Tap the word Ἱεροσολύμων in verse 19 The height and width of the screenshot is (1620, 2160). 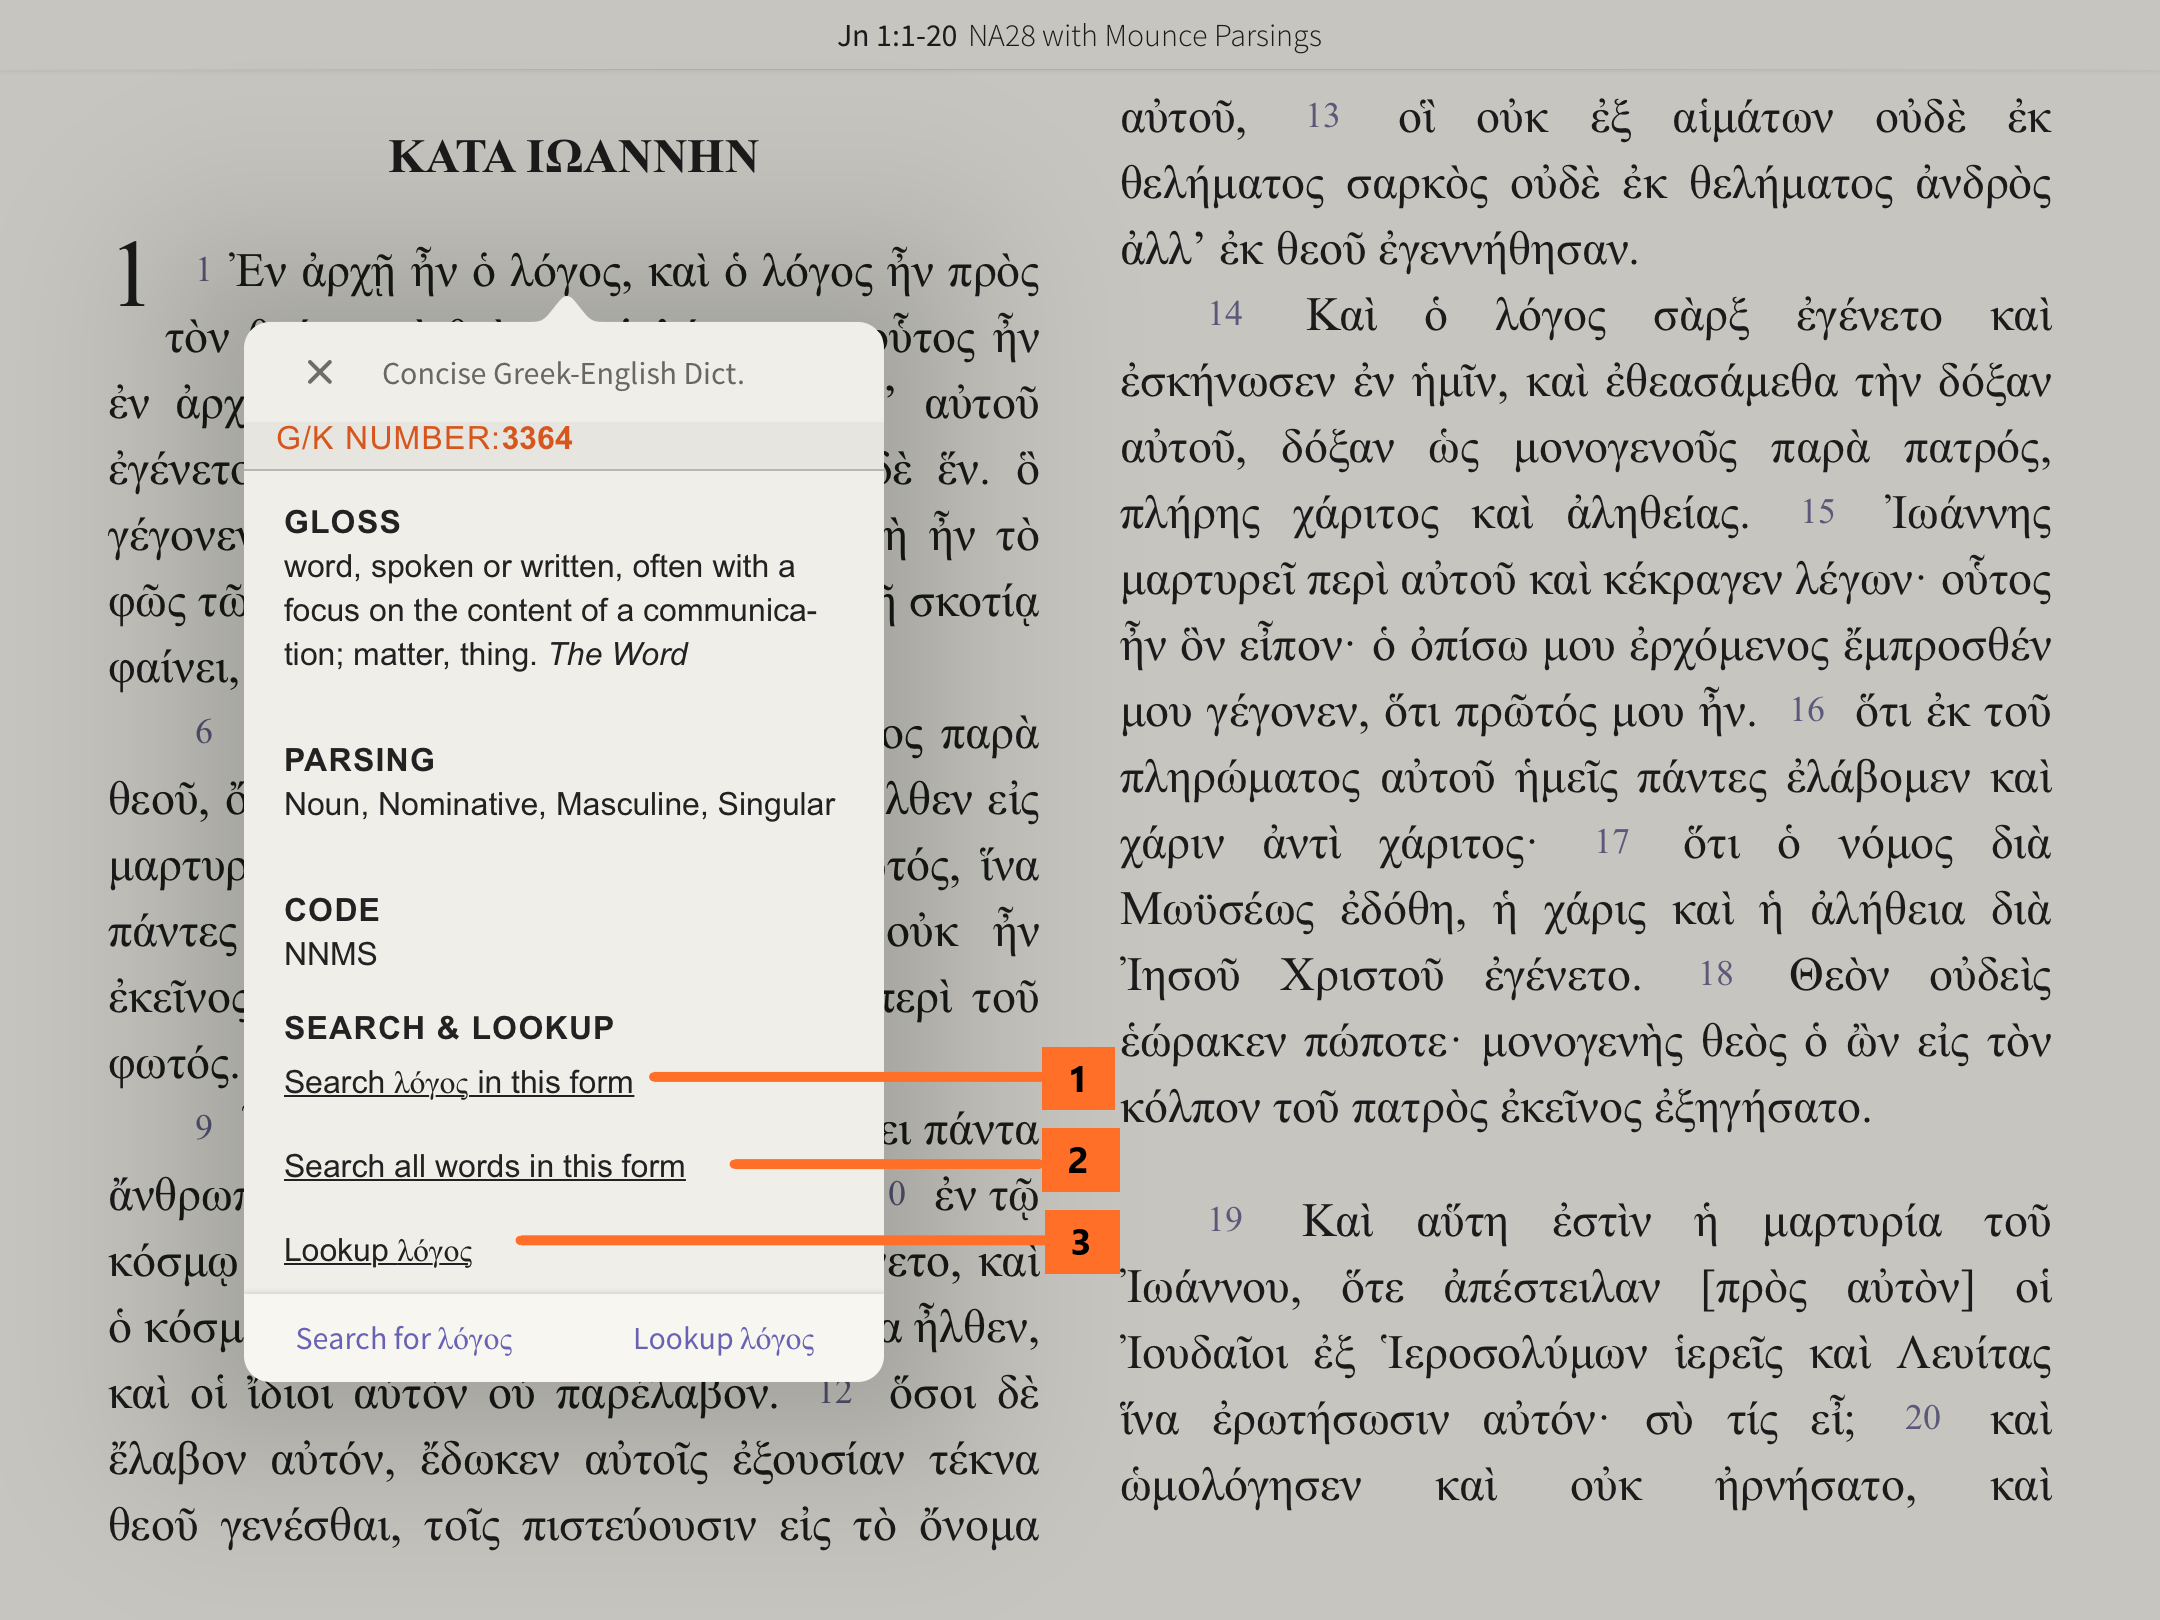(x=1515, y=1354)
